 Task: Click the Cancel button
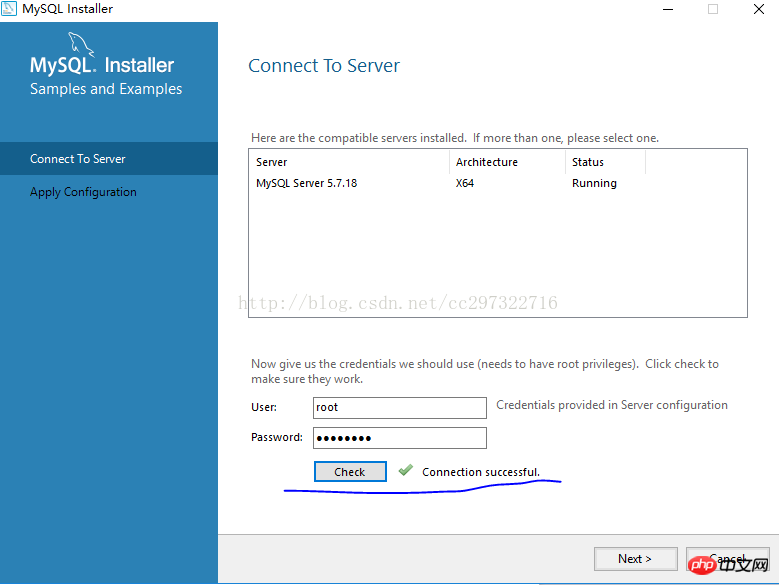pyautogui.click(x=728, y=559)
